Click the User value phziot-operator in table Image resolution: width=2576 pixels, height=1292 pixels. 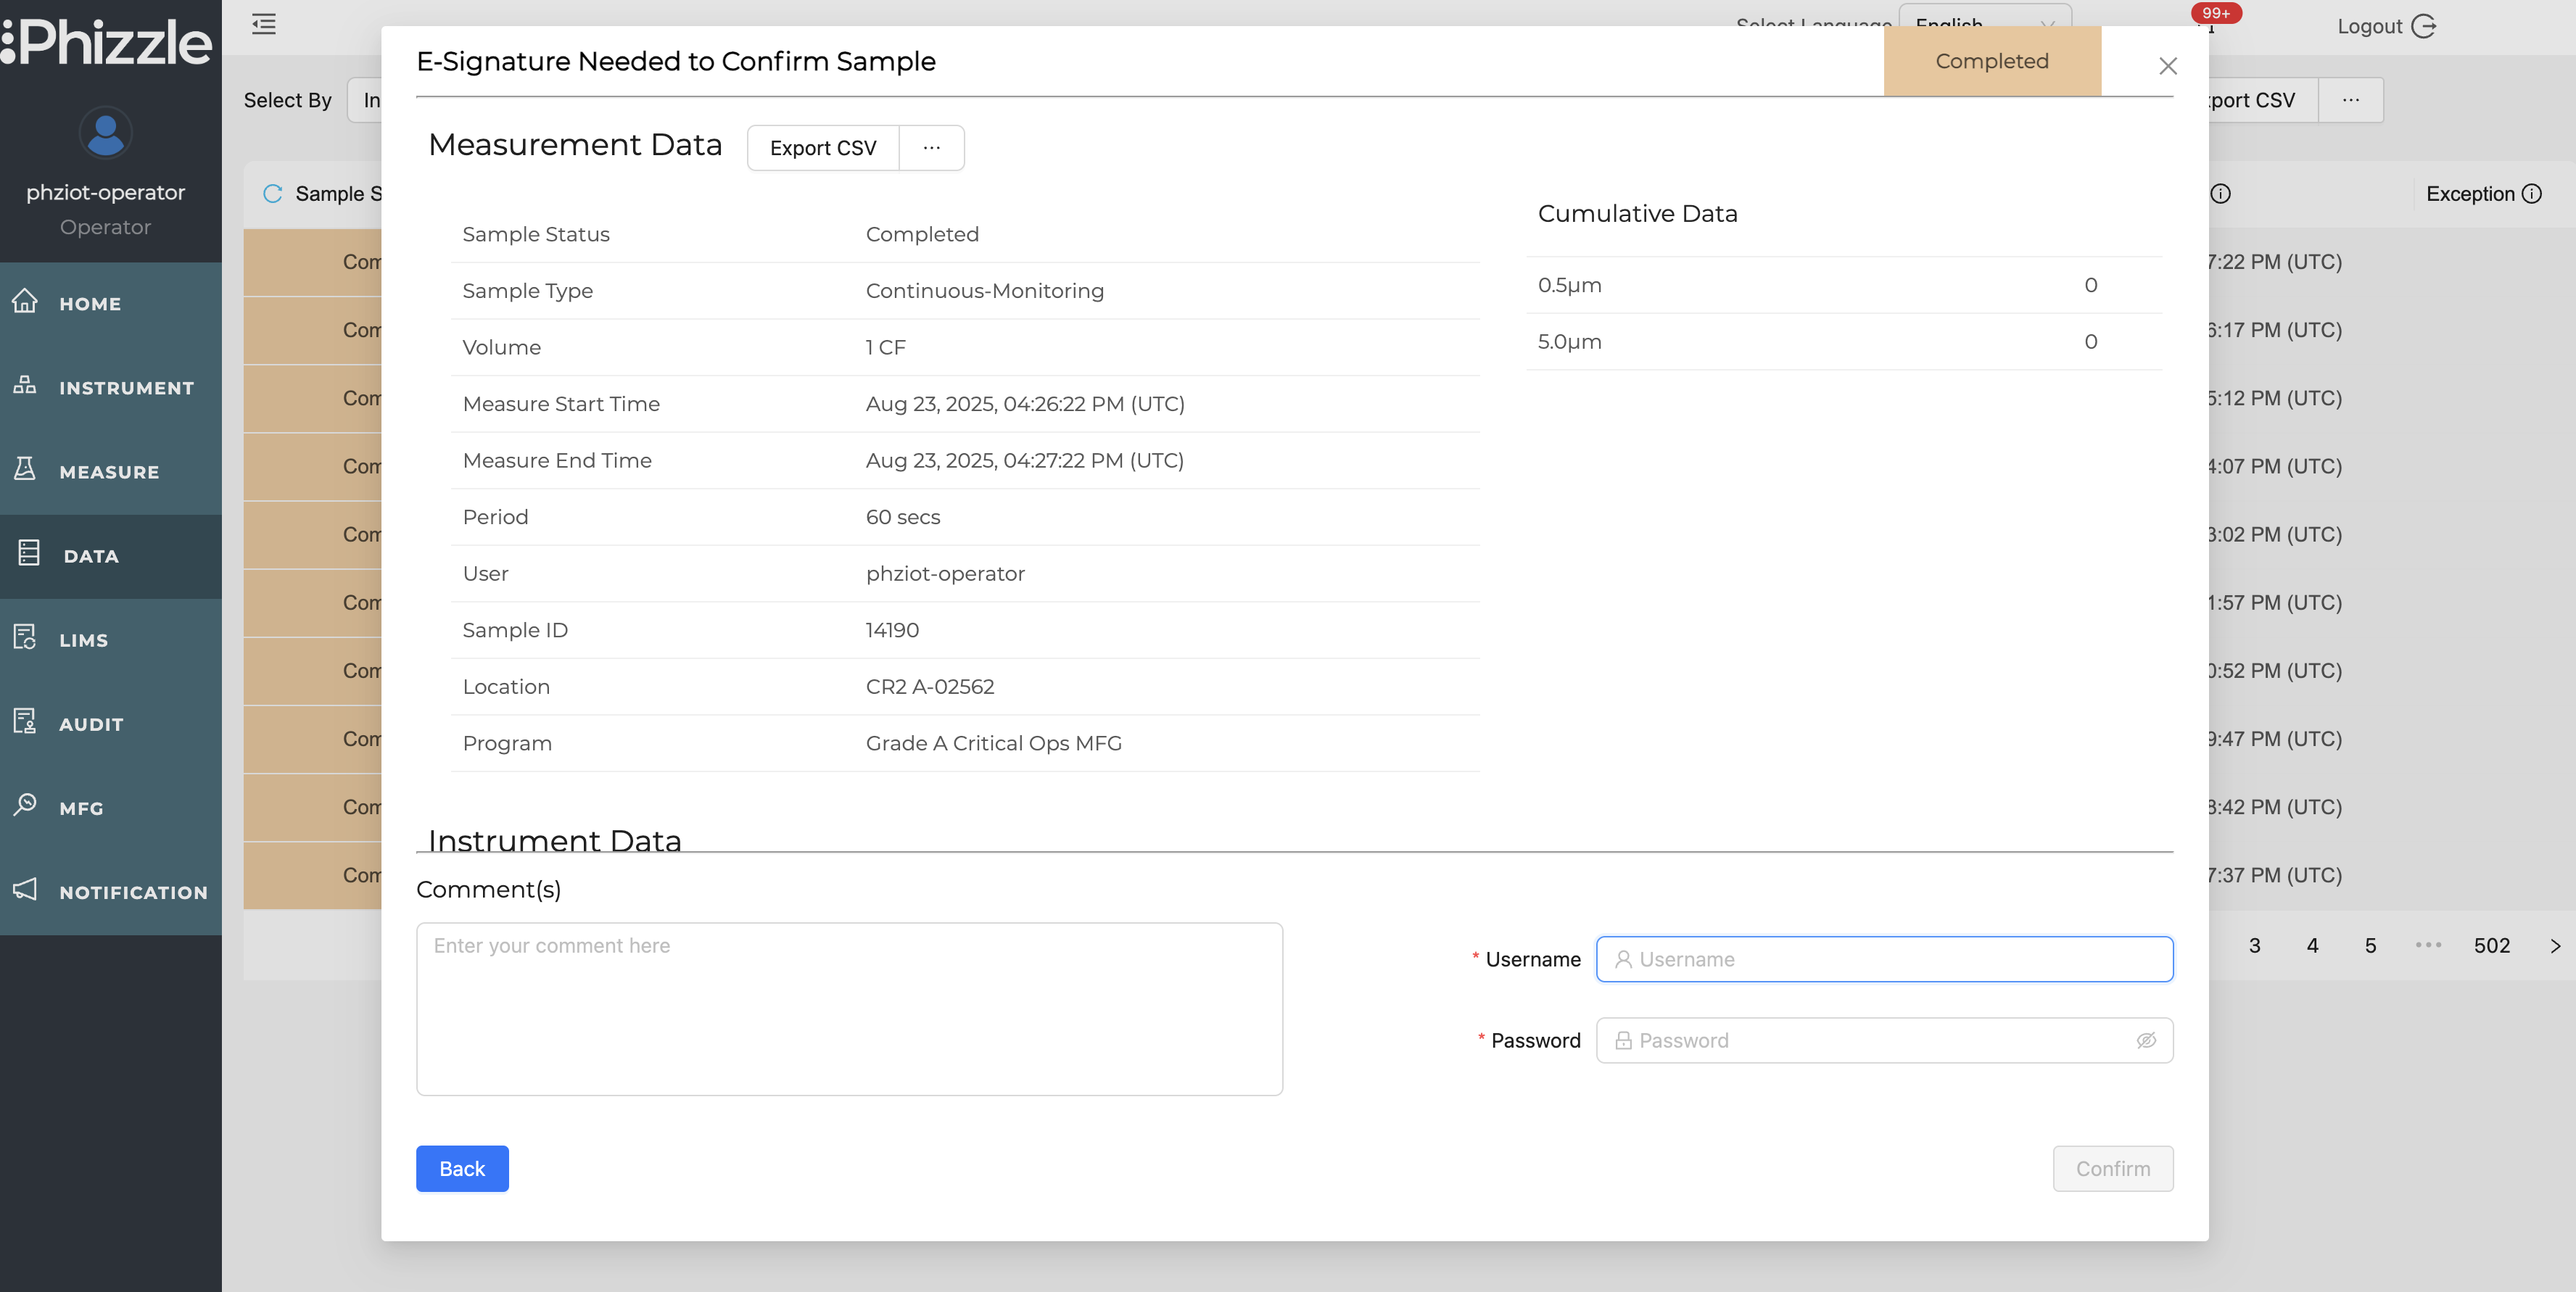tap(945, 573)
